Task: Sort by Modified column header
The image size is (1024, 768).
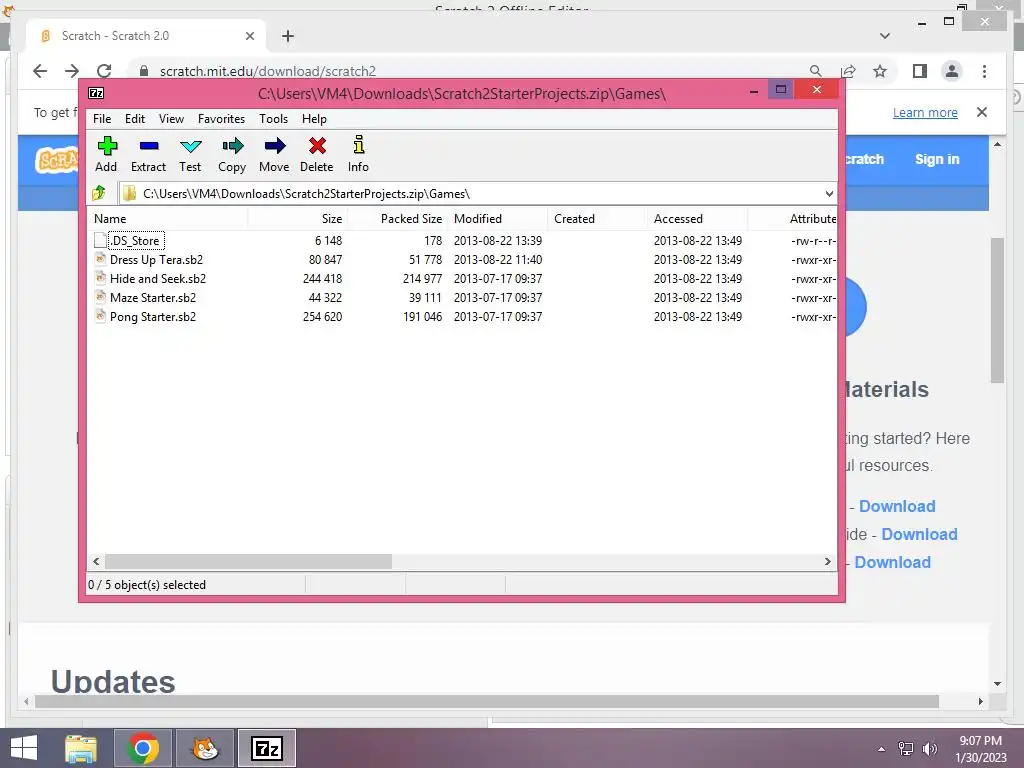Action: (x=498, y=219)
